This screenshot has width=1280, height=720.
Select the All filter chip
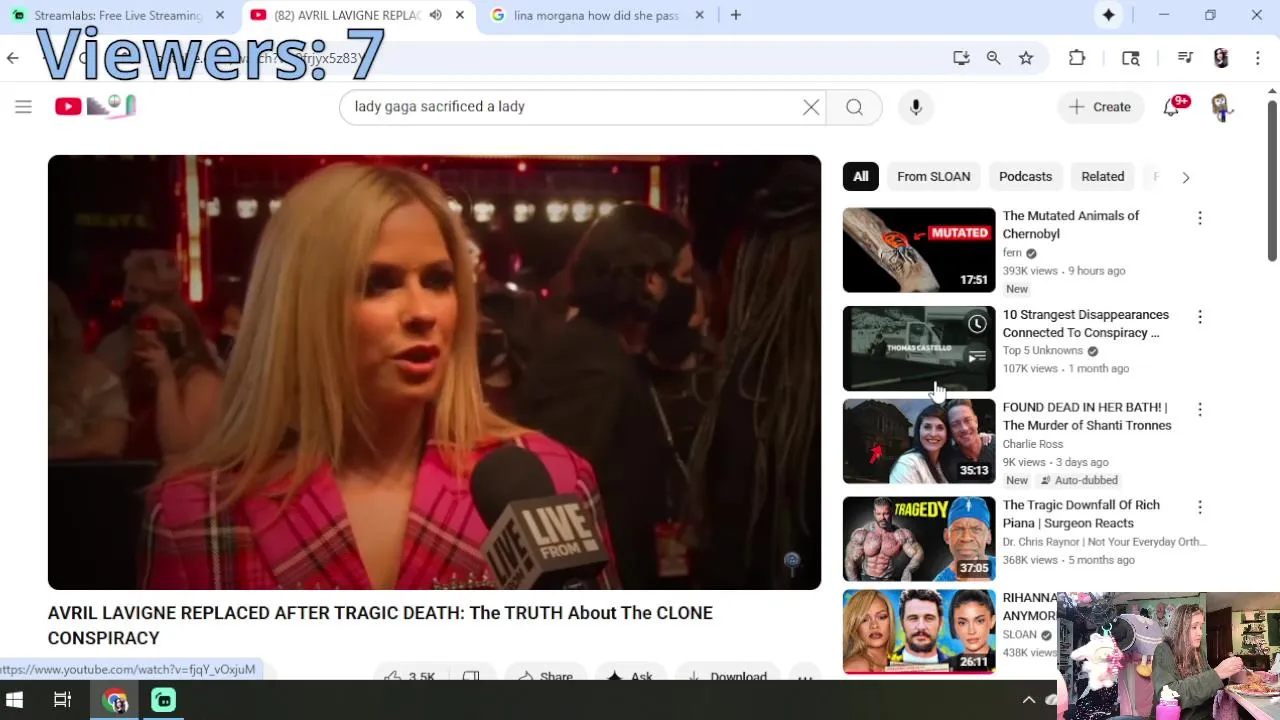[861, 176]
